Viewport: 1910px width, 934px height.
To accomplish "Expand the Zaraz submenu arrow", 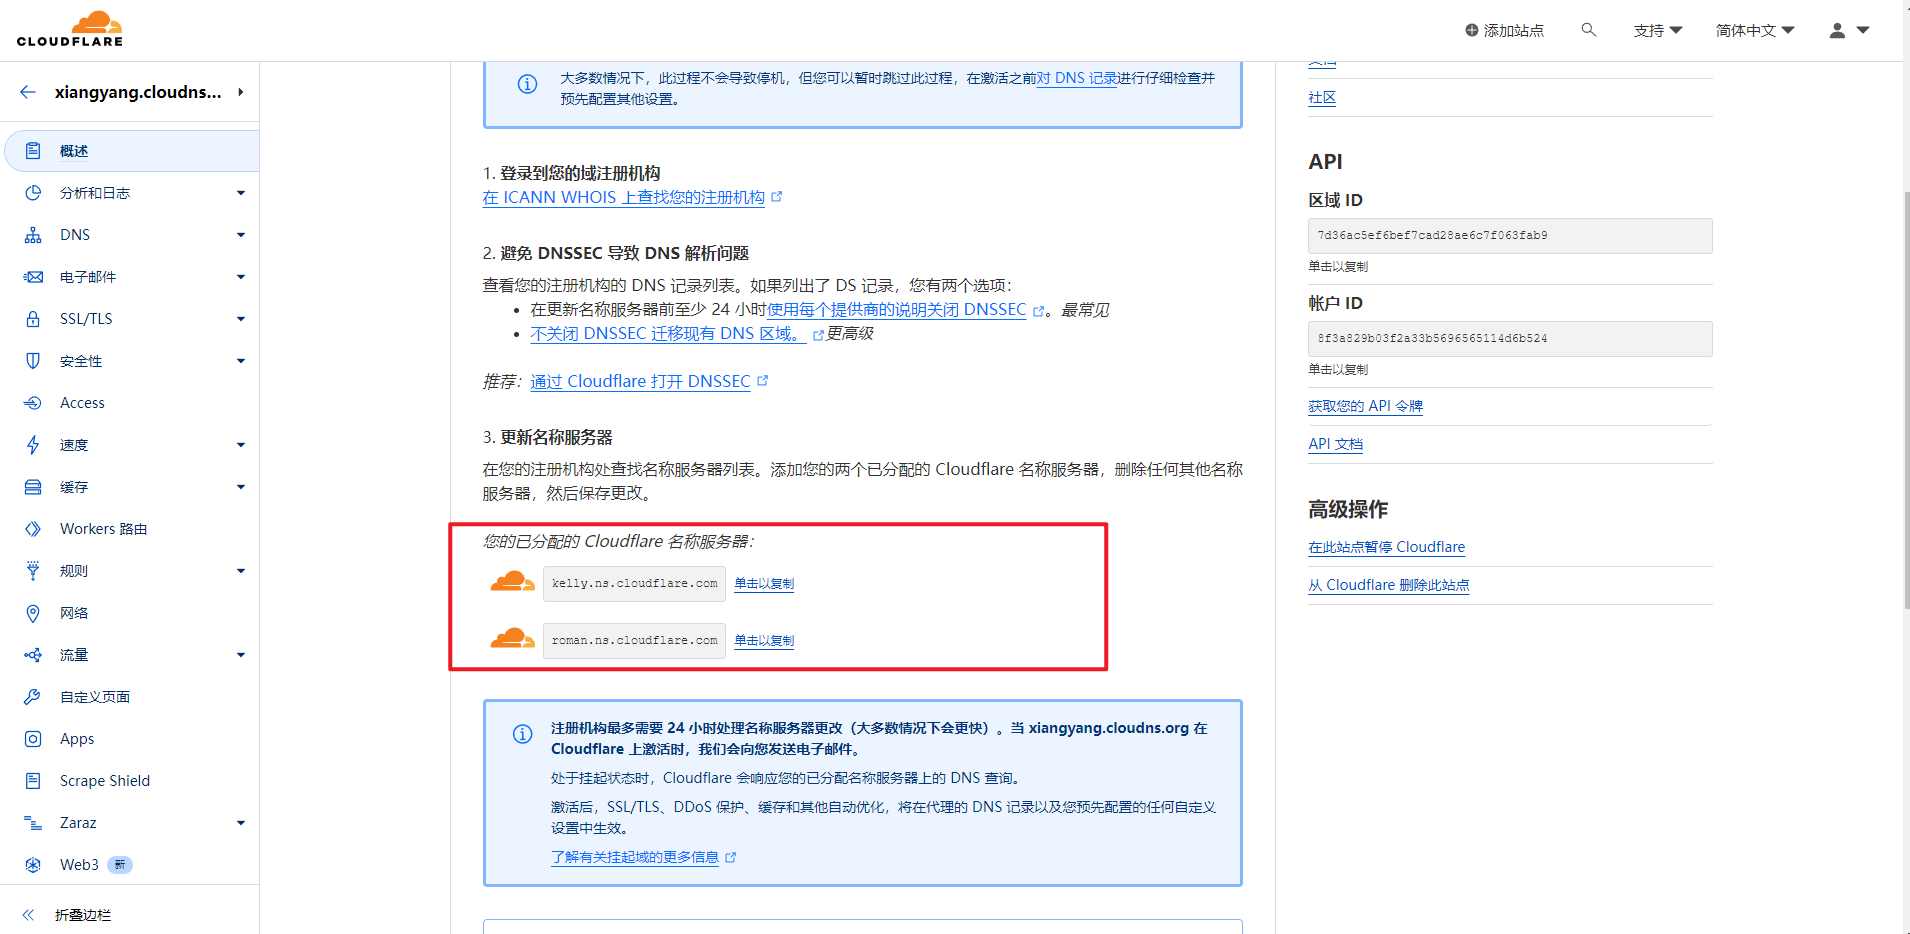I will click(x=241, y=823).
